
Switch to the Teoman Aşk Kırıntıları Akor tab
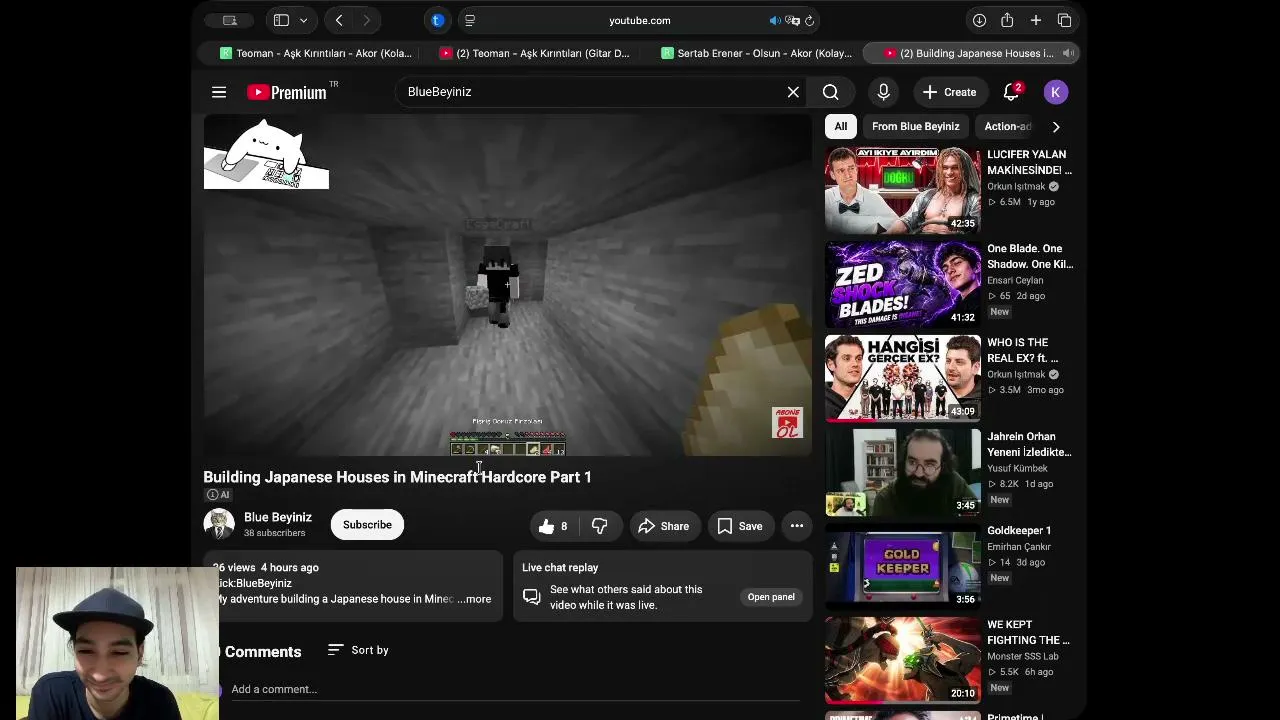point(316,53)
